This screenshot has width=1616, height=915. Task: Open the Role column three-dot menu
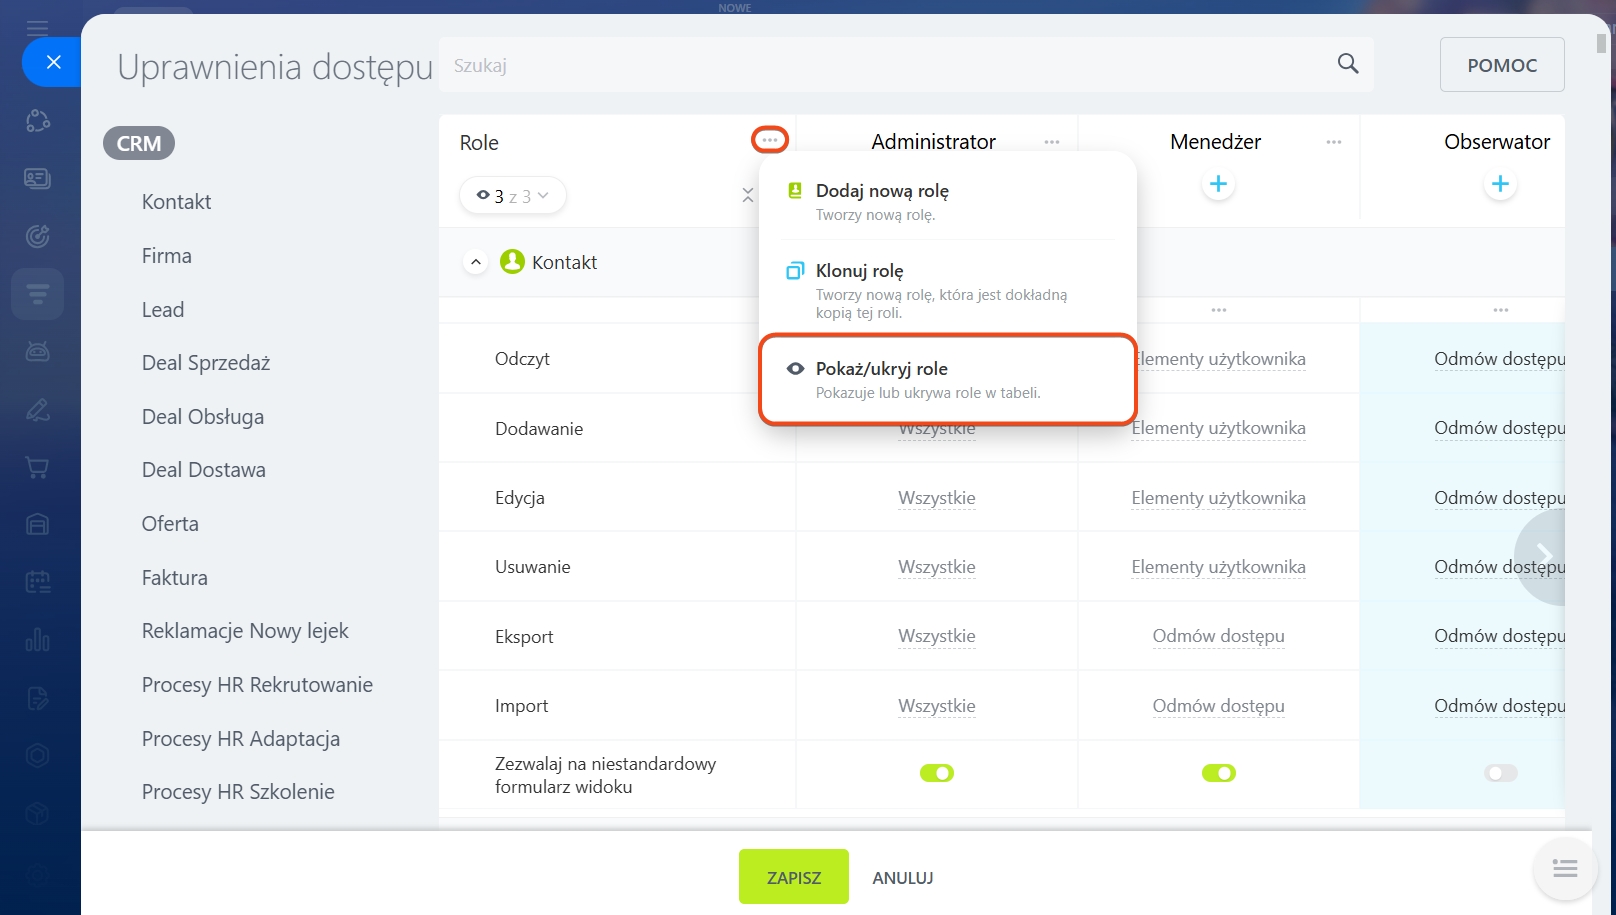point(770,140)
